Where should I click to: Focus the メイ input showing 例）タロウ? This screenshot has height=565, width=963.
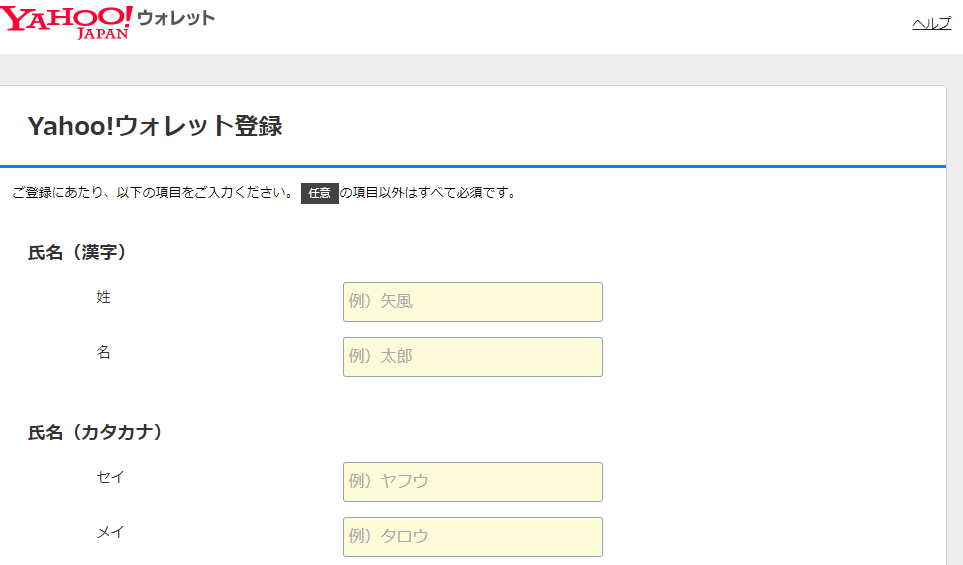[x=473, y=537]
